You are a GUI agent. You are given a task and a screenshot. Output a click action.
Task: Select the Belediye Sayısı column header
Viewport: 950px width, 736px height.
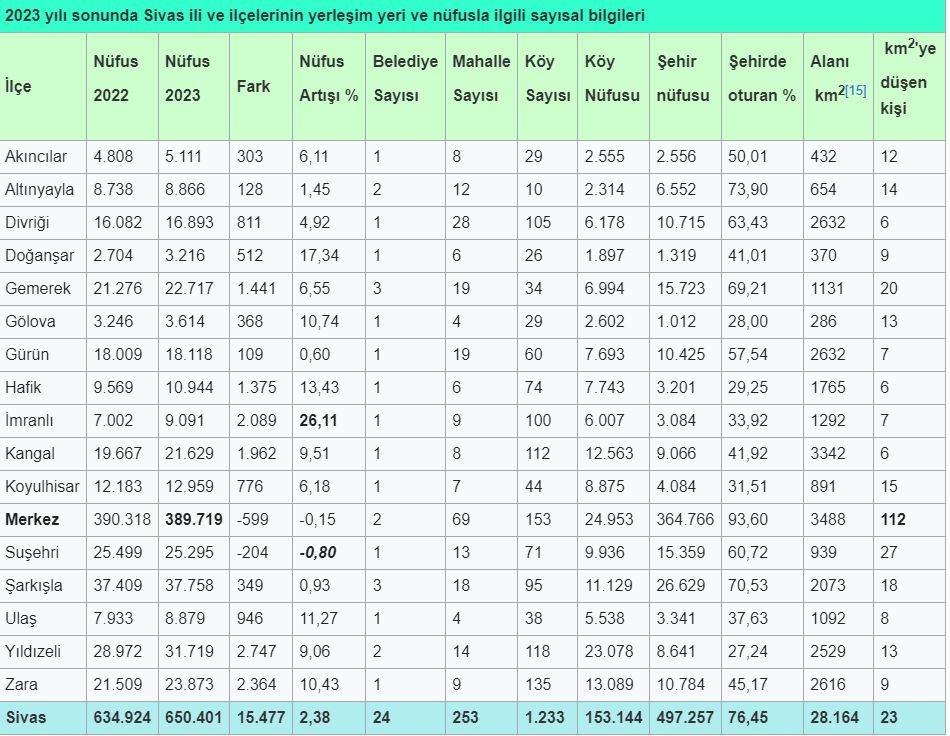(405, 78)
